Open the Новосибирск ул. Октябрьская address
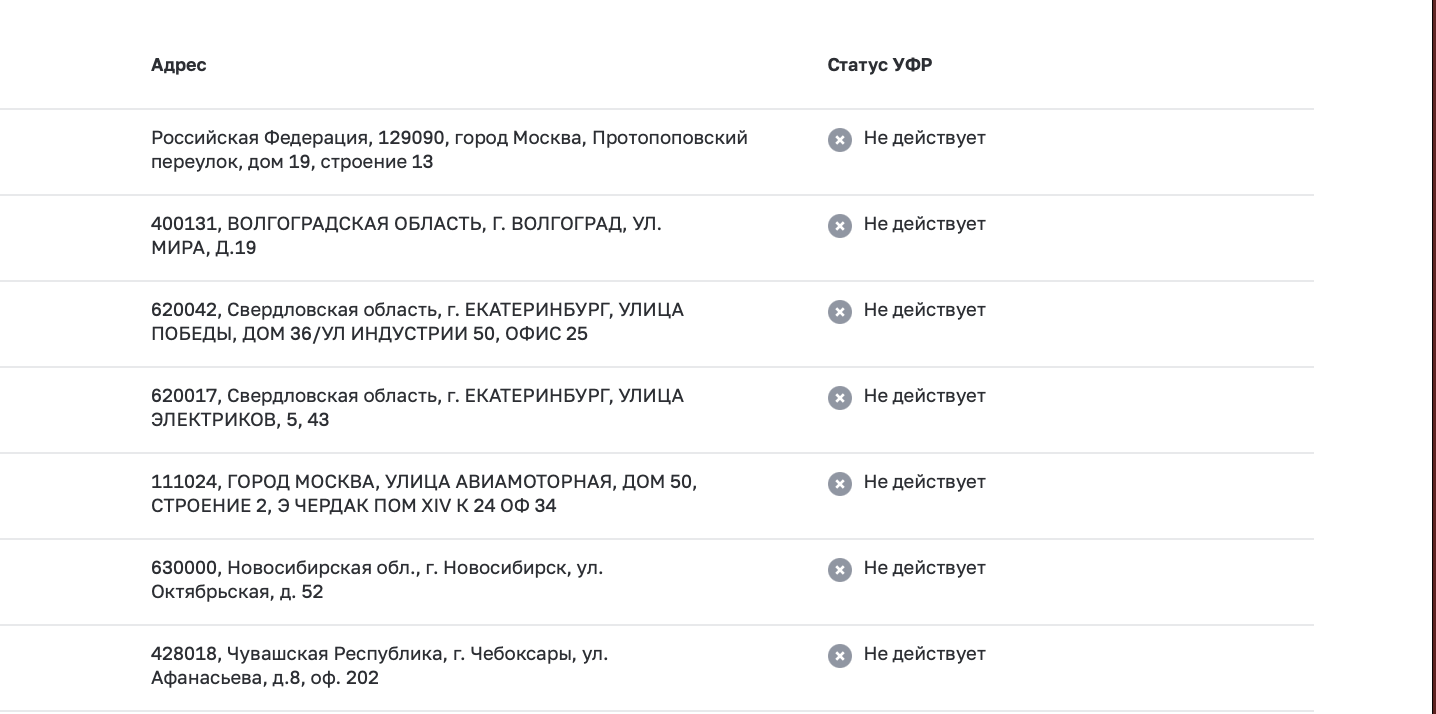The image size is (1436, 714). (377, 580)
